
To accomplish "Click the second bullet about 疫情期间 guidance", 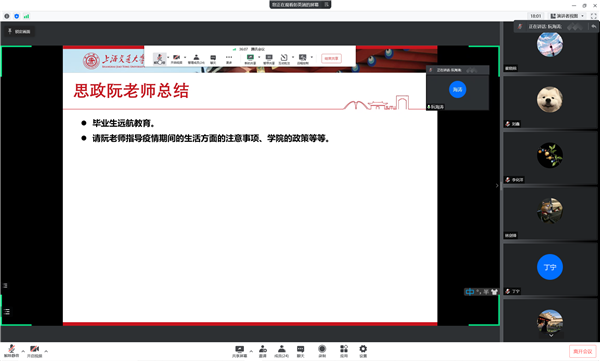I will 211,138.
